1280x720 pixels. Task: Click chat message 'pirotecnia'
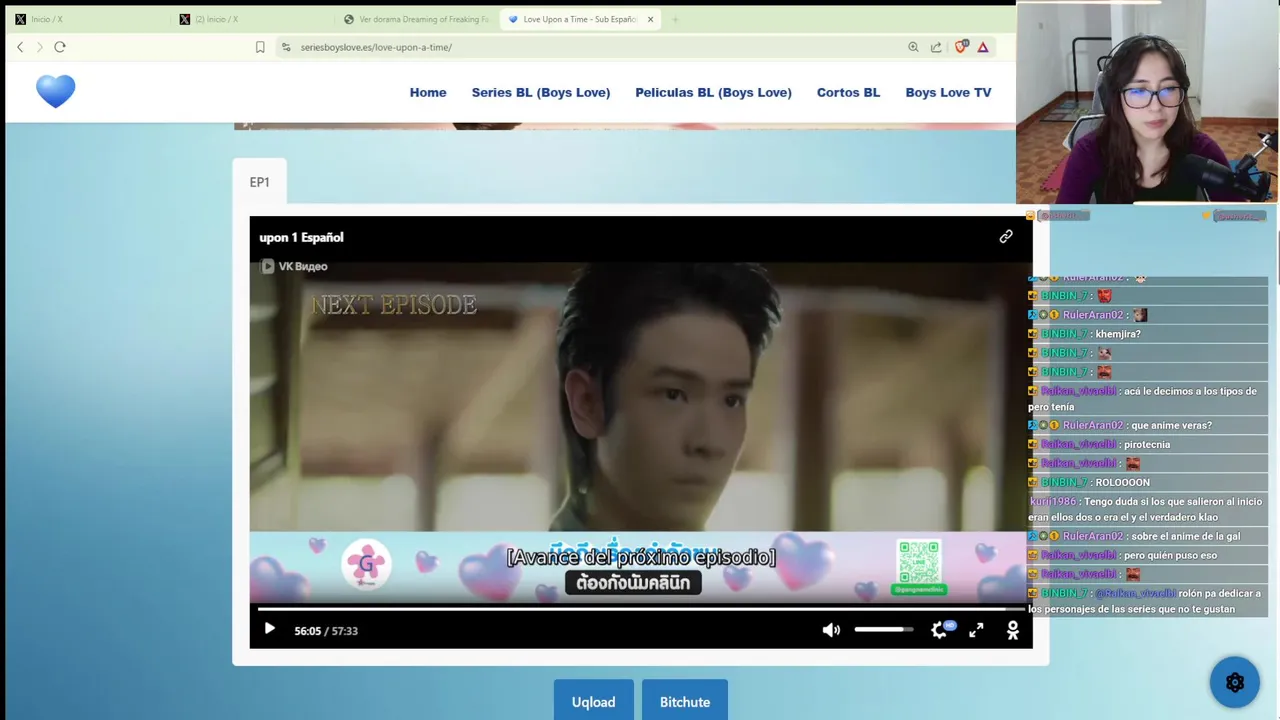(x=1147, y=444)
